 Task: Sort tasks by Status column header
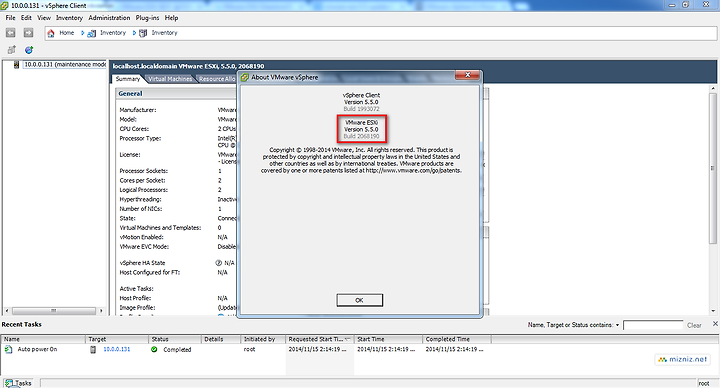[175, 339]
